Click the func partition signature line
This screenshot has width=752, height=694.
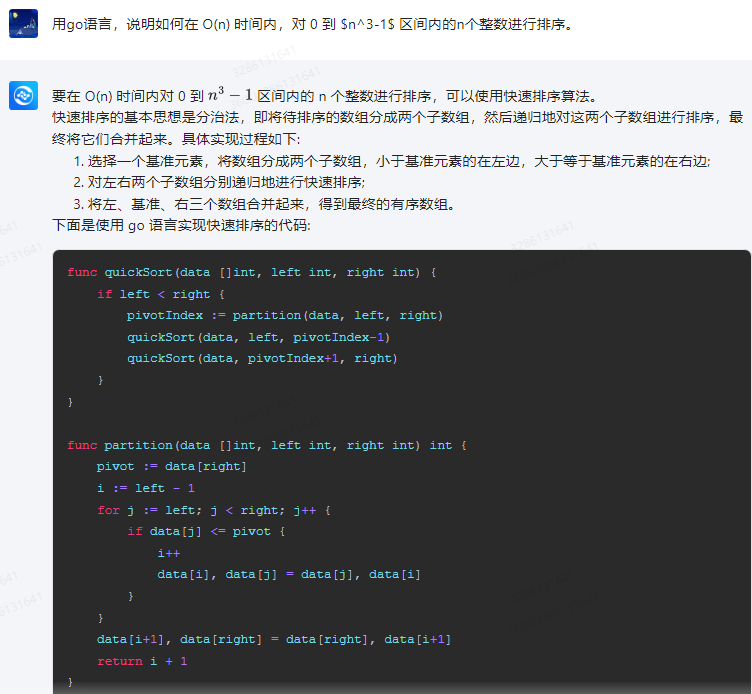[267, 445]
